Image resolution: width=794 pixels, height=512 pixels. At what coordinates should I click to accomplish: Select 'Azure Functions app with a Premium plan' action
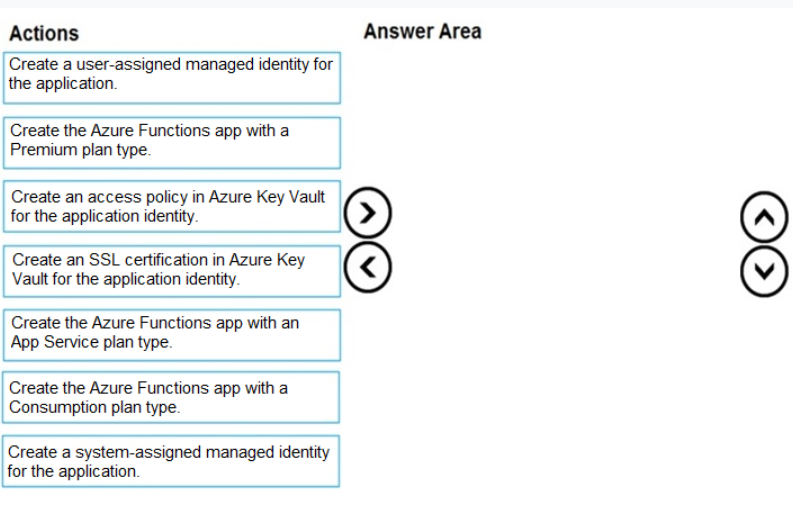point(172,143)
